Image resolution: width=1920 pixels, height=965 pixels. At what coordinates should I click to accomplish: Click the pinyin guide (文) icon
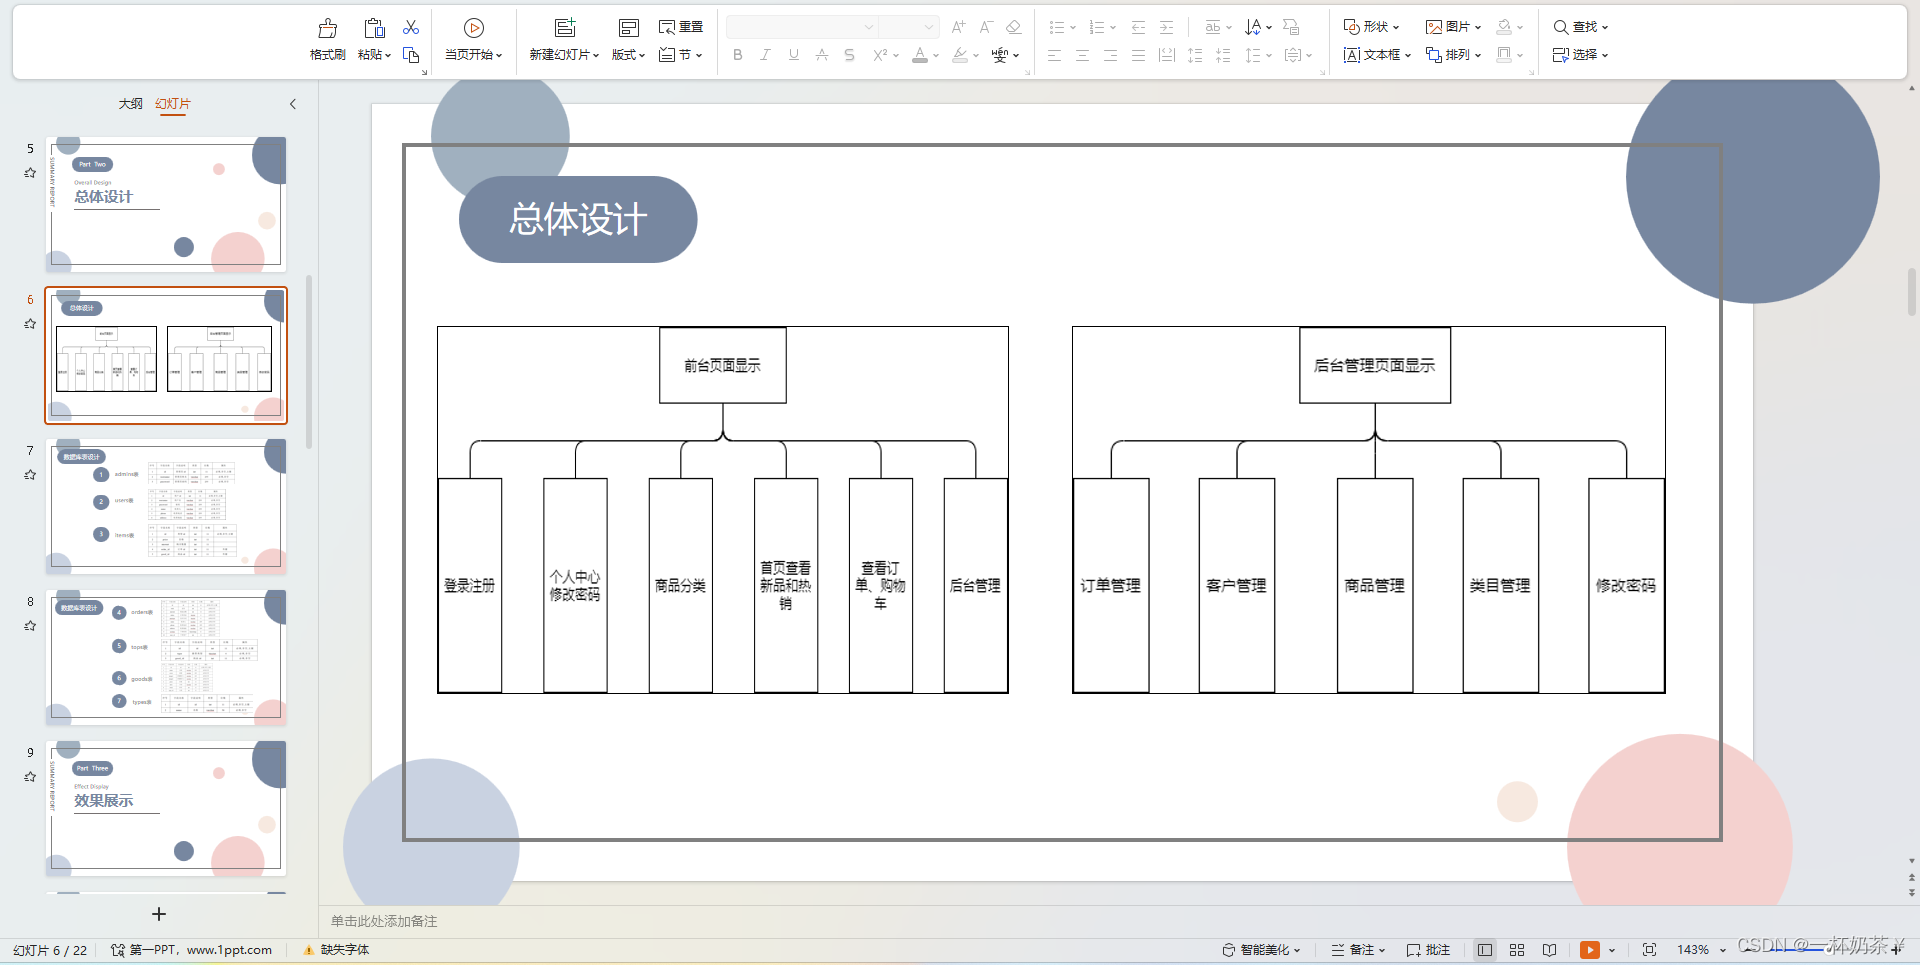pyautogui.click(x=999, y=55)
